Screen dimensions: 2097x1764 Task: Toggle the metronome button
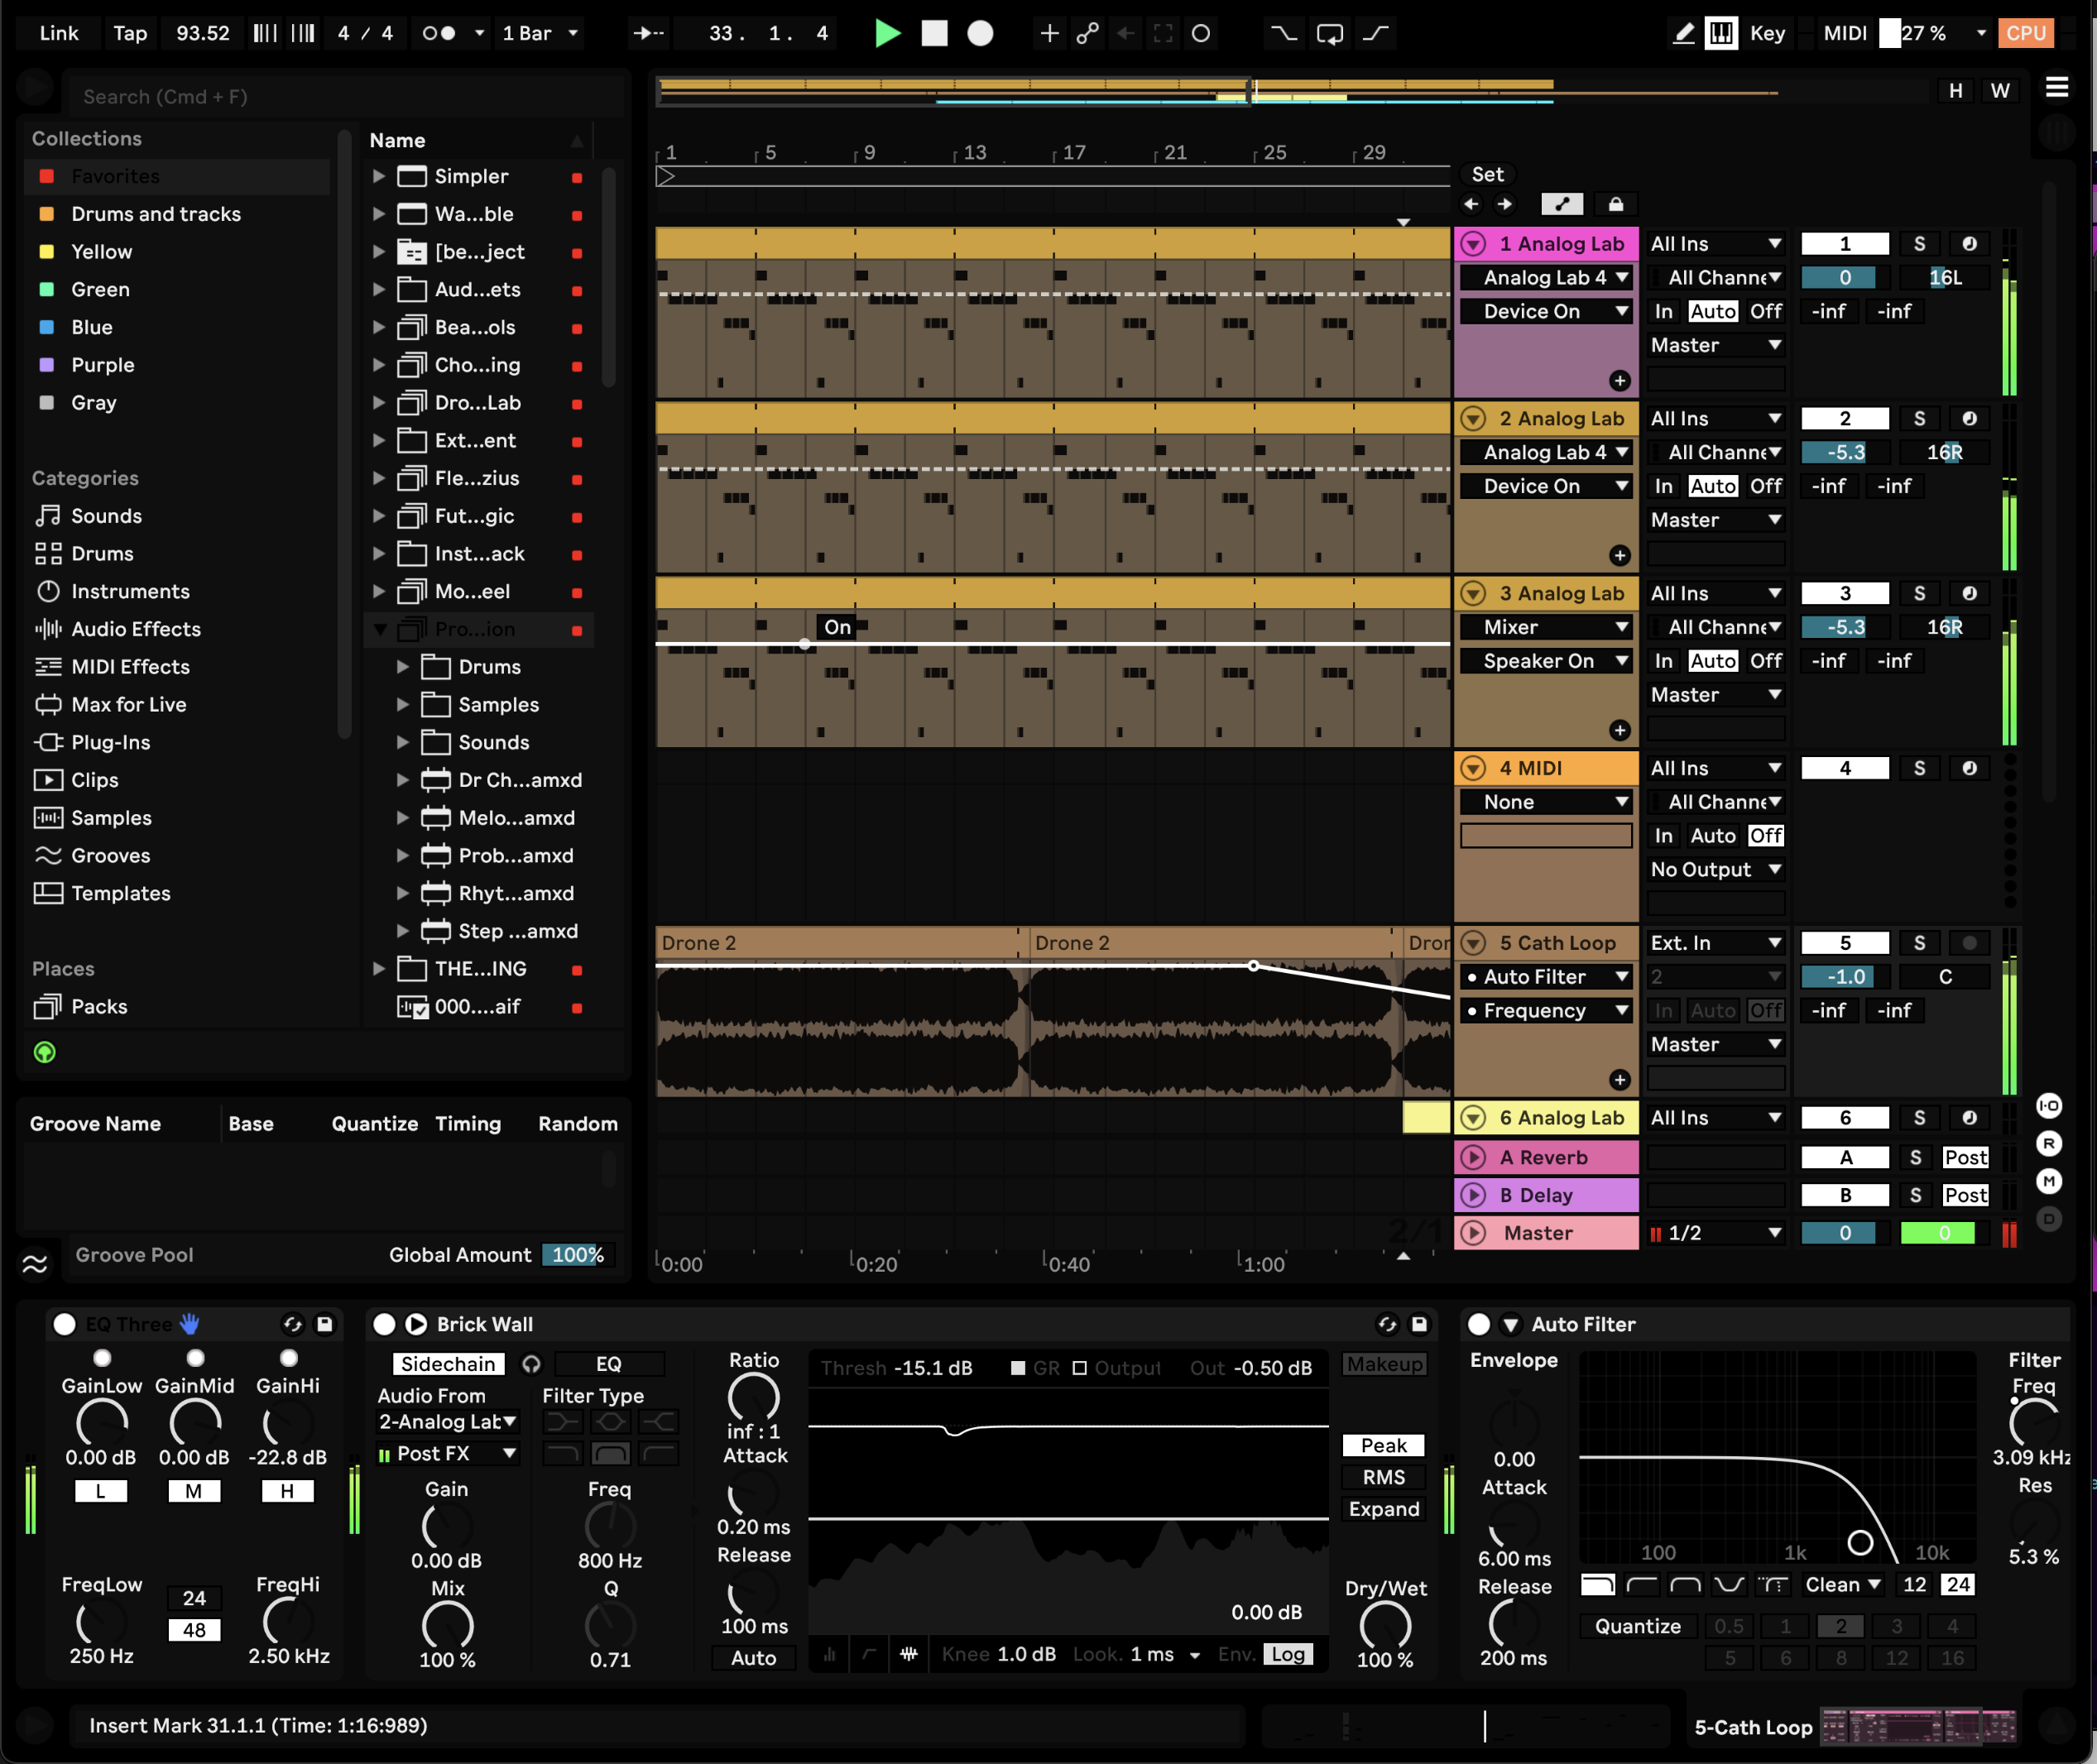[439, 33]
